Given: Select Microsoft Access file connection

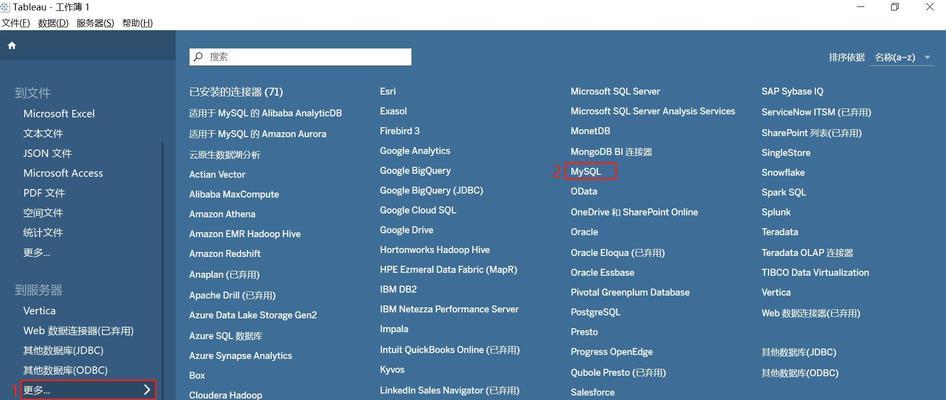Looking at the screenshot, I should tap(63, 173).
